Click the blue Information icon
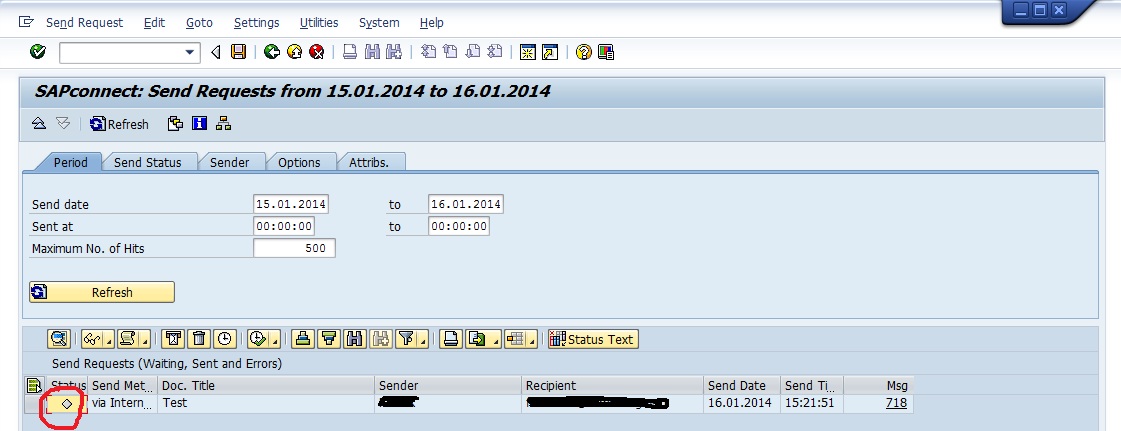 pos(199,124)
